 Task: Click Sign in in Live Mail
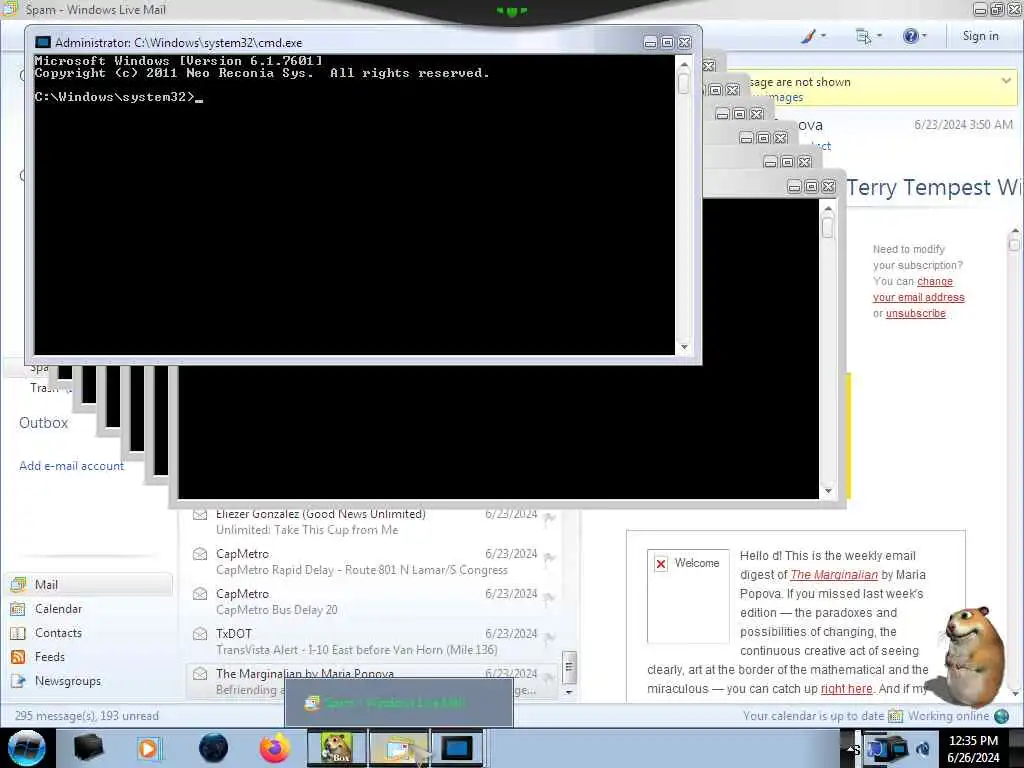[980, 36]
